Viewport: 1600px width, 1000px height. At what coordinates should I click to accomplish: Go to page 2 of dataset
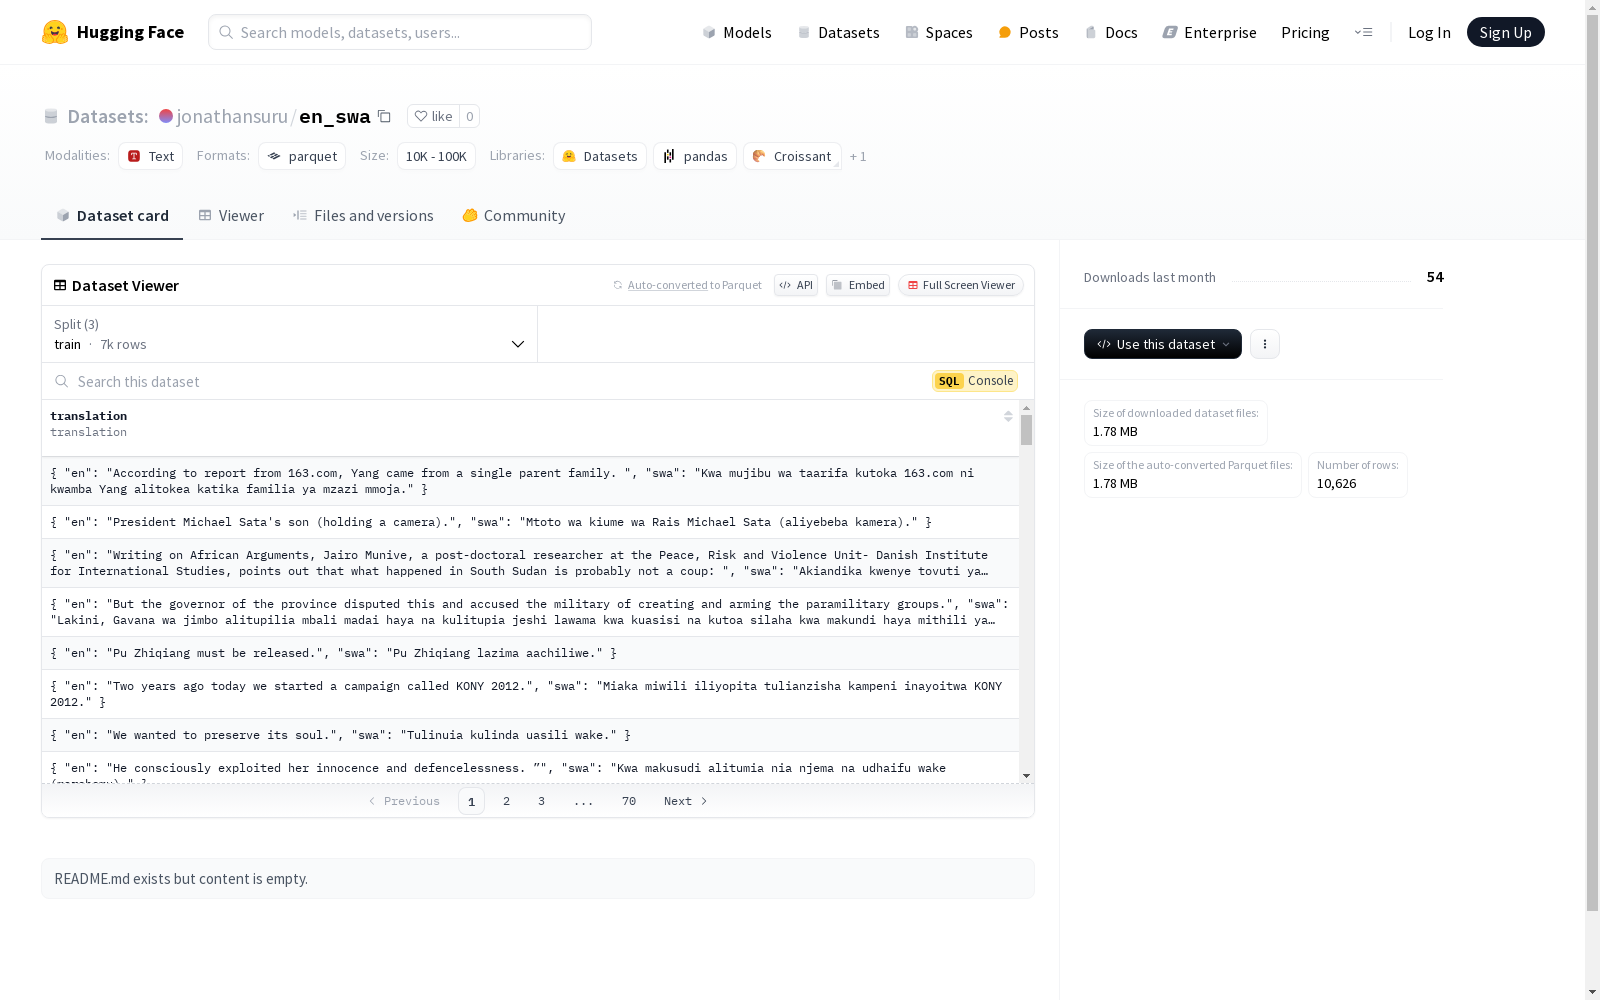pos(507,801)
